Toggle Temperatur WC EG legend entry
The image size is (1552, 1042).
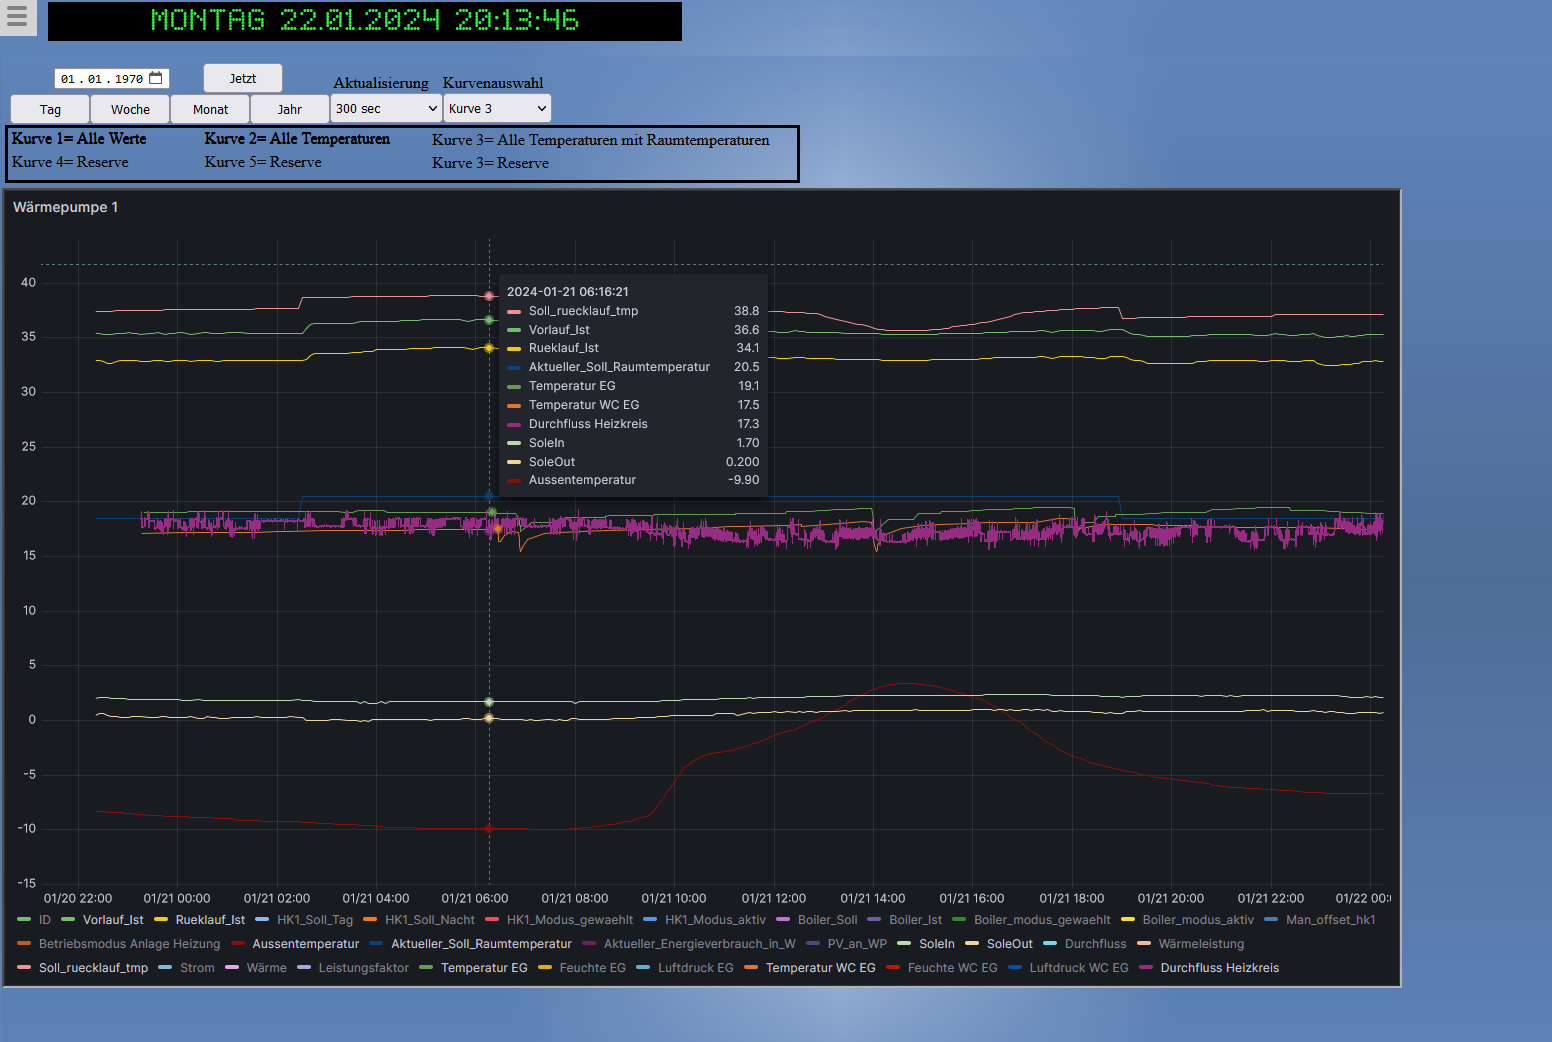820,968
